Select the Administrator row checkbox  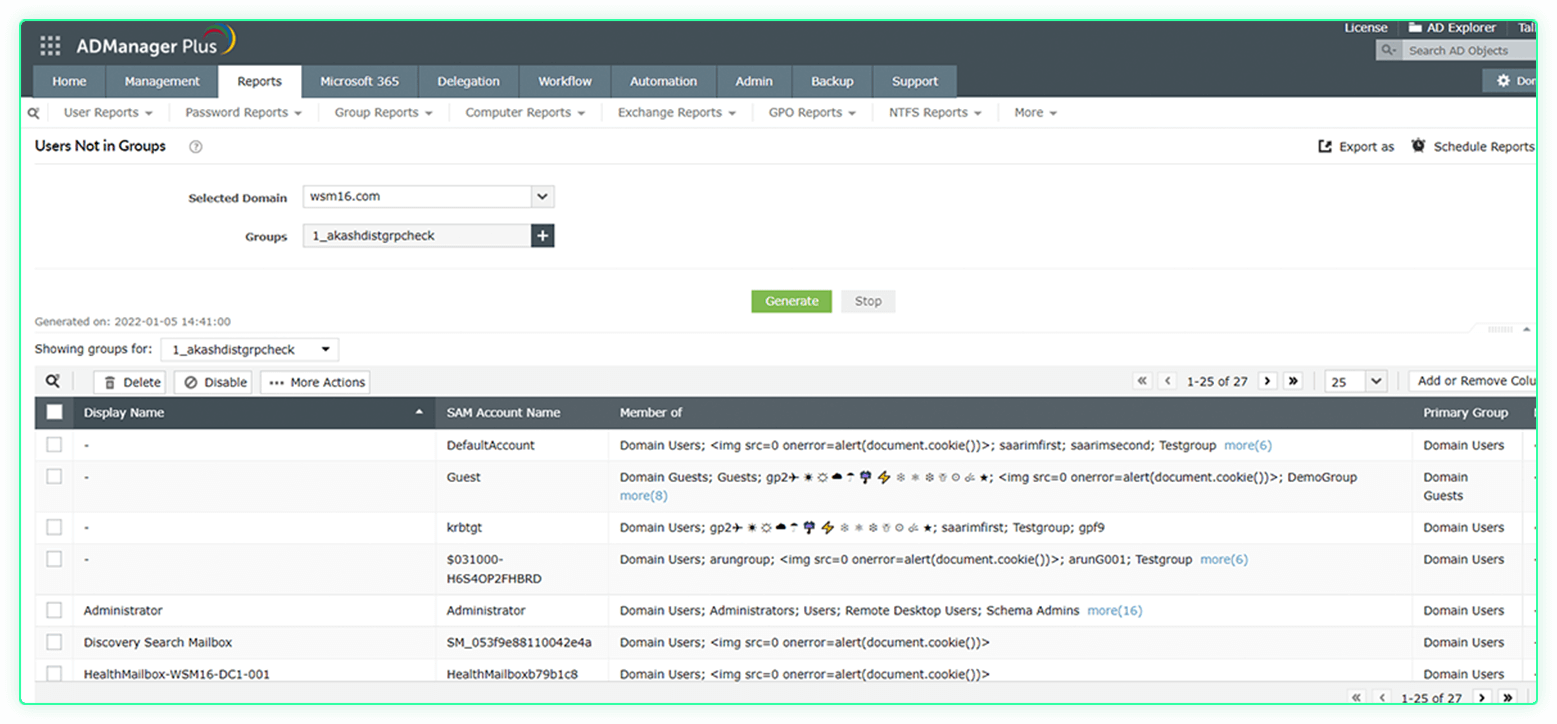54,610
